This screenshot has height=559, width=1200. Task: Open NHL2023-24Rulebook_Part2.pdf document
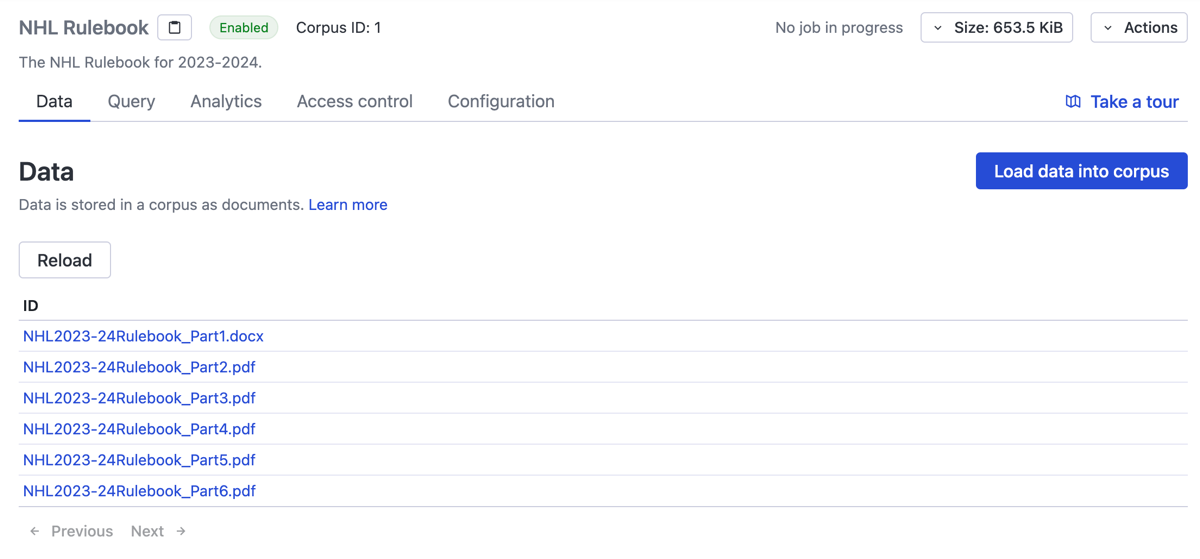[x=139, y=367]
